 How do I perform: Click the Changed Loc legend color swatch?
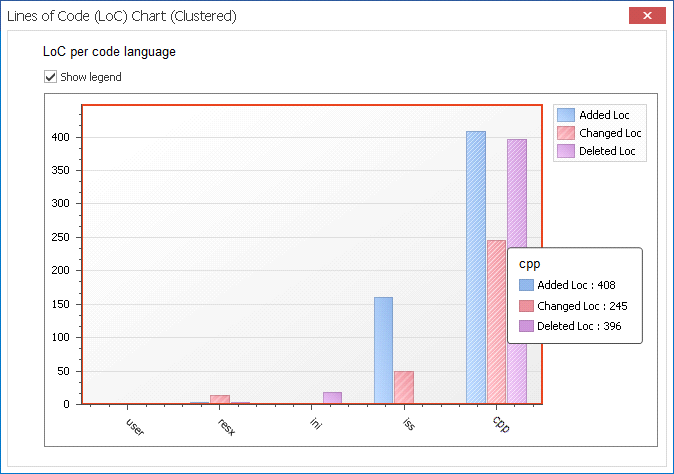tap(566, 133)
